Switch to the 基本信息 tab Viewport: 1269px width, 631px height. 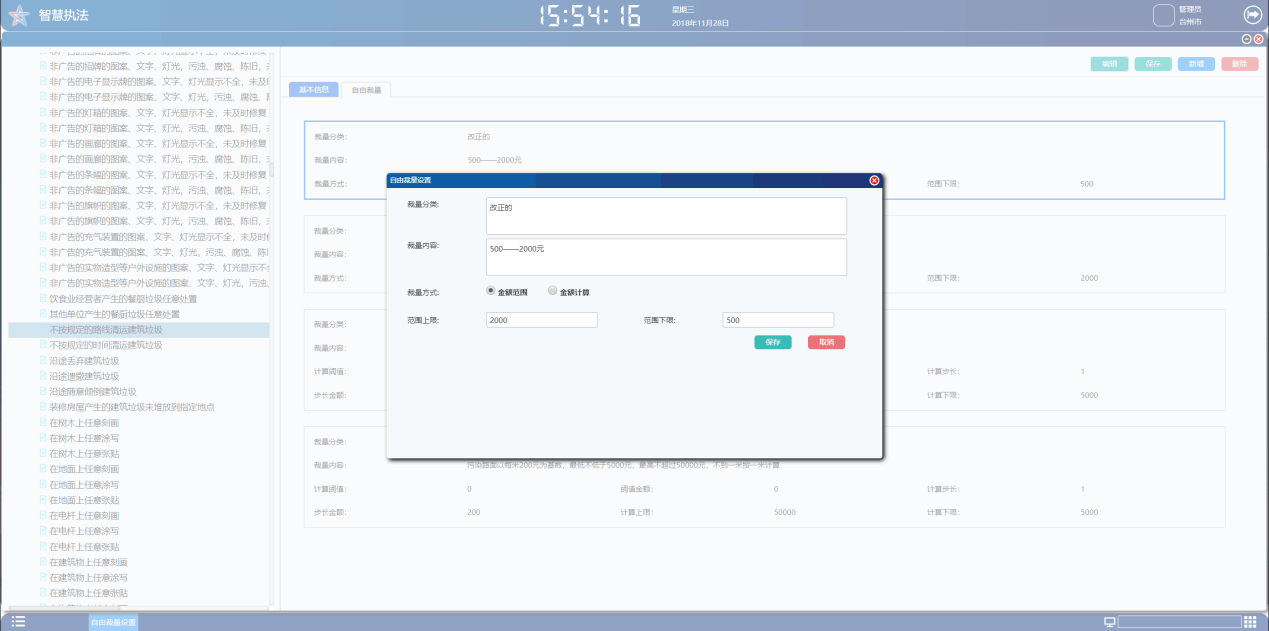tap(313, 89)
